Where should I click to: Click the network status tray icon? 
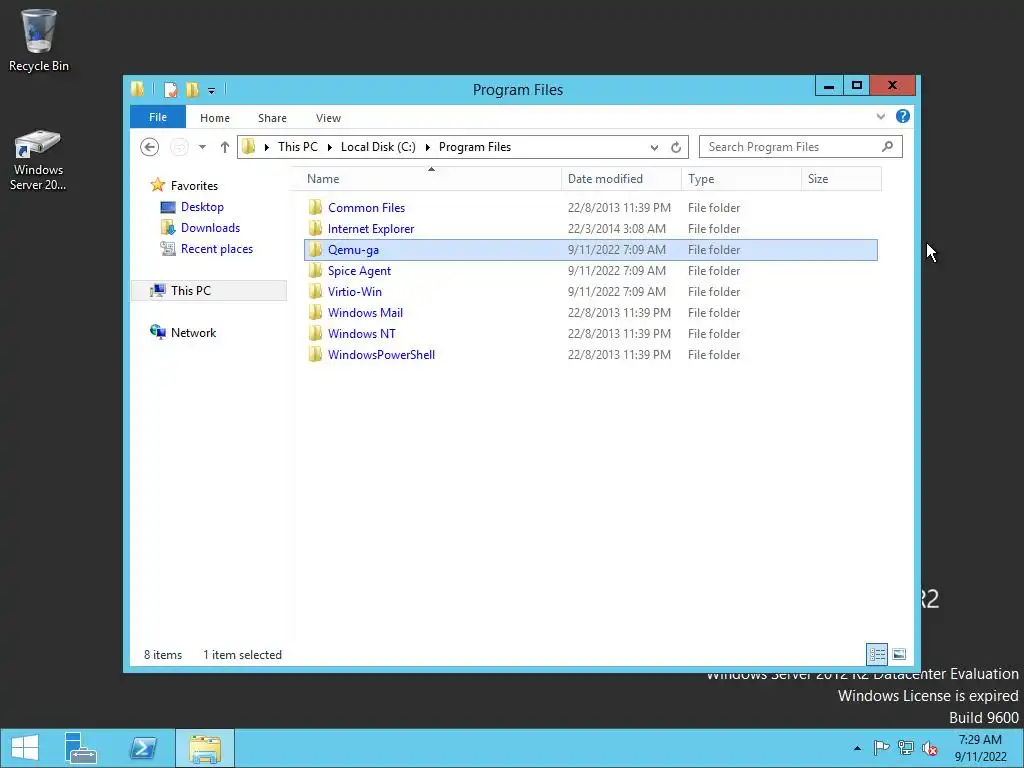[906, 748]
